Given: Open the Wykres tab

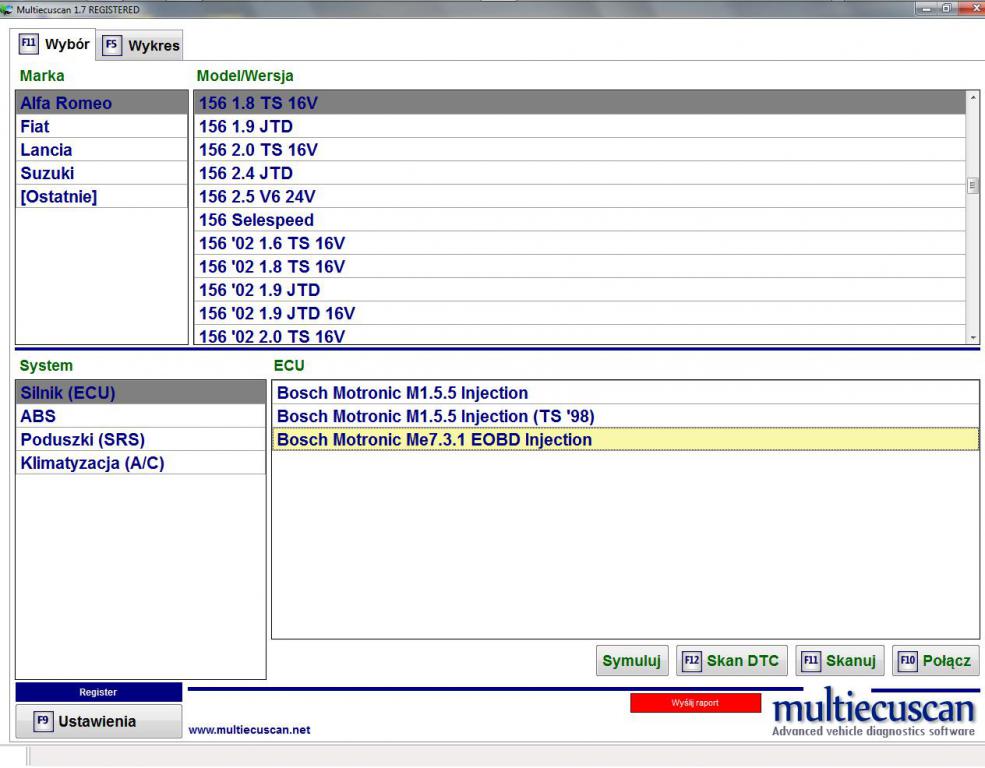Looking at the screenshot, I should click(x=141, y=45).
